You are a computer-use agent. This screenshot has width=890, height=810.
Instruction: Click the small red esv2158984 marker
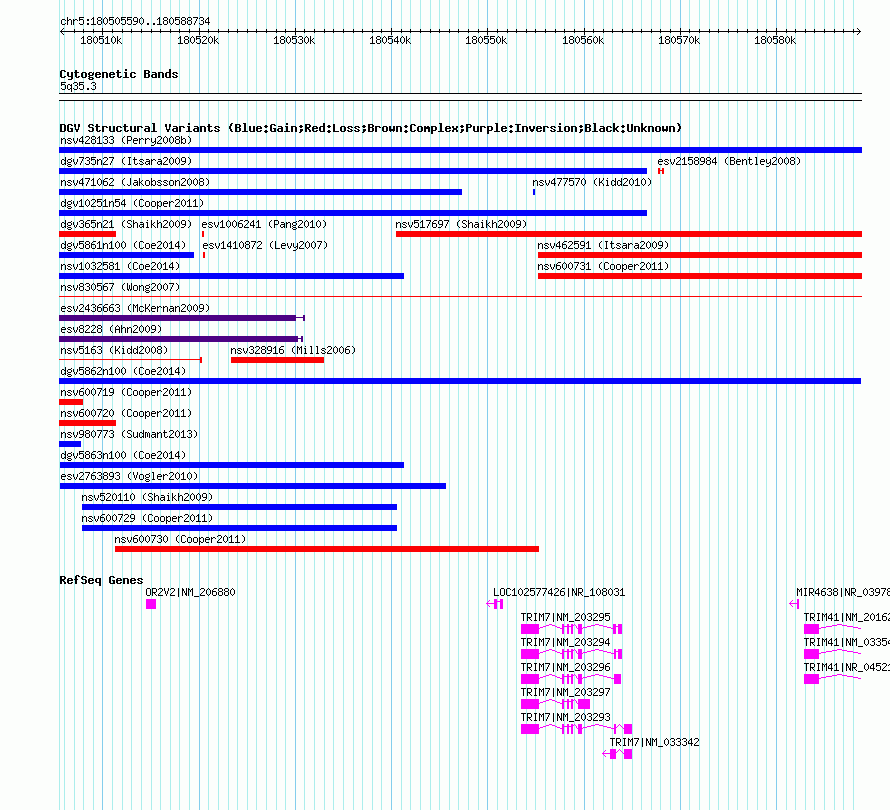tap(661, 171)
